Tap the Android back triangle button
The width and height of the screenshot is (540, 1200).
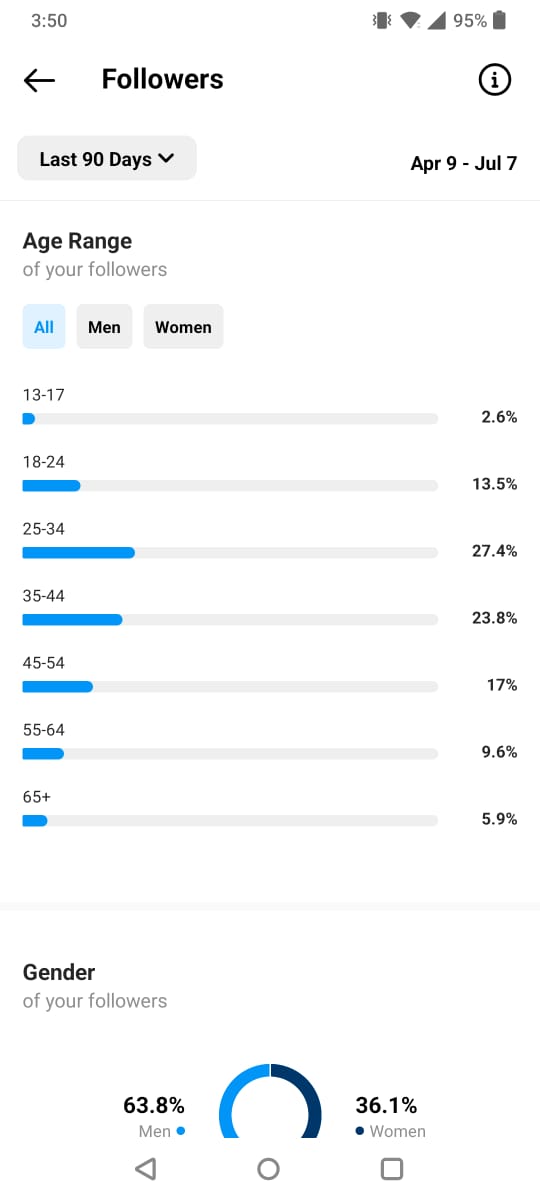[145, 1168]
